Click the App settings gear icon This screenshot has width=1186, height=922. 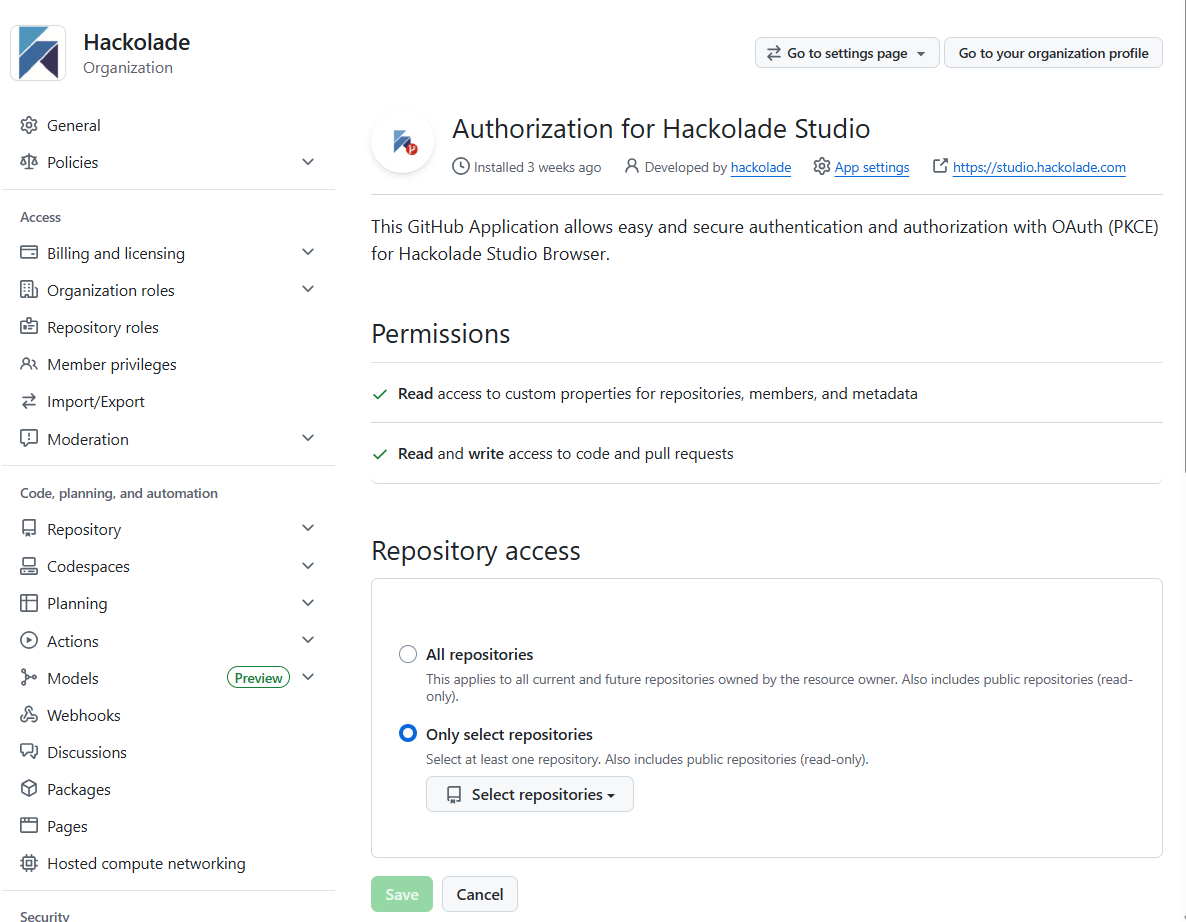click(x=821, y=166)
